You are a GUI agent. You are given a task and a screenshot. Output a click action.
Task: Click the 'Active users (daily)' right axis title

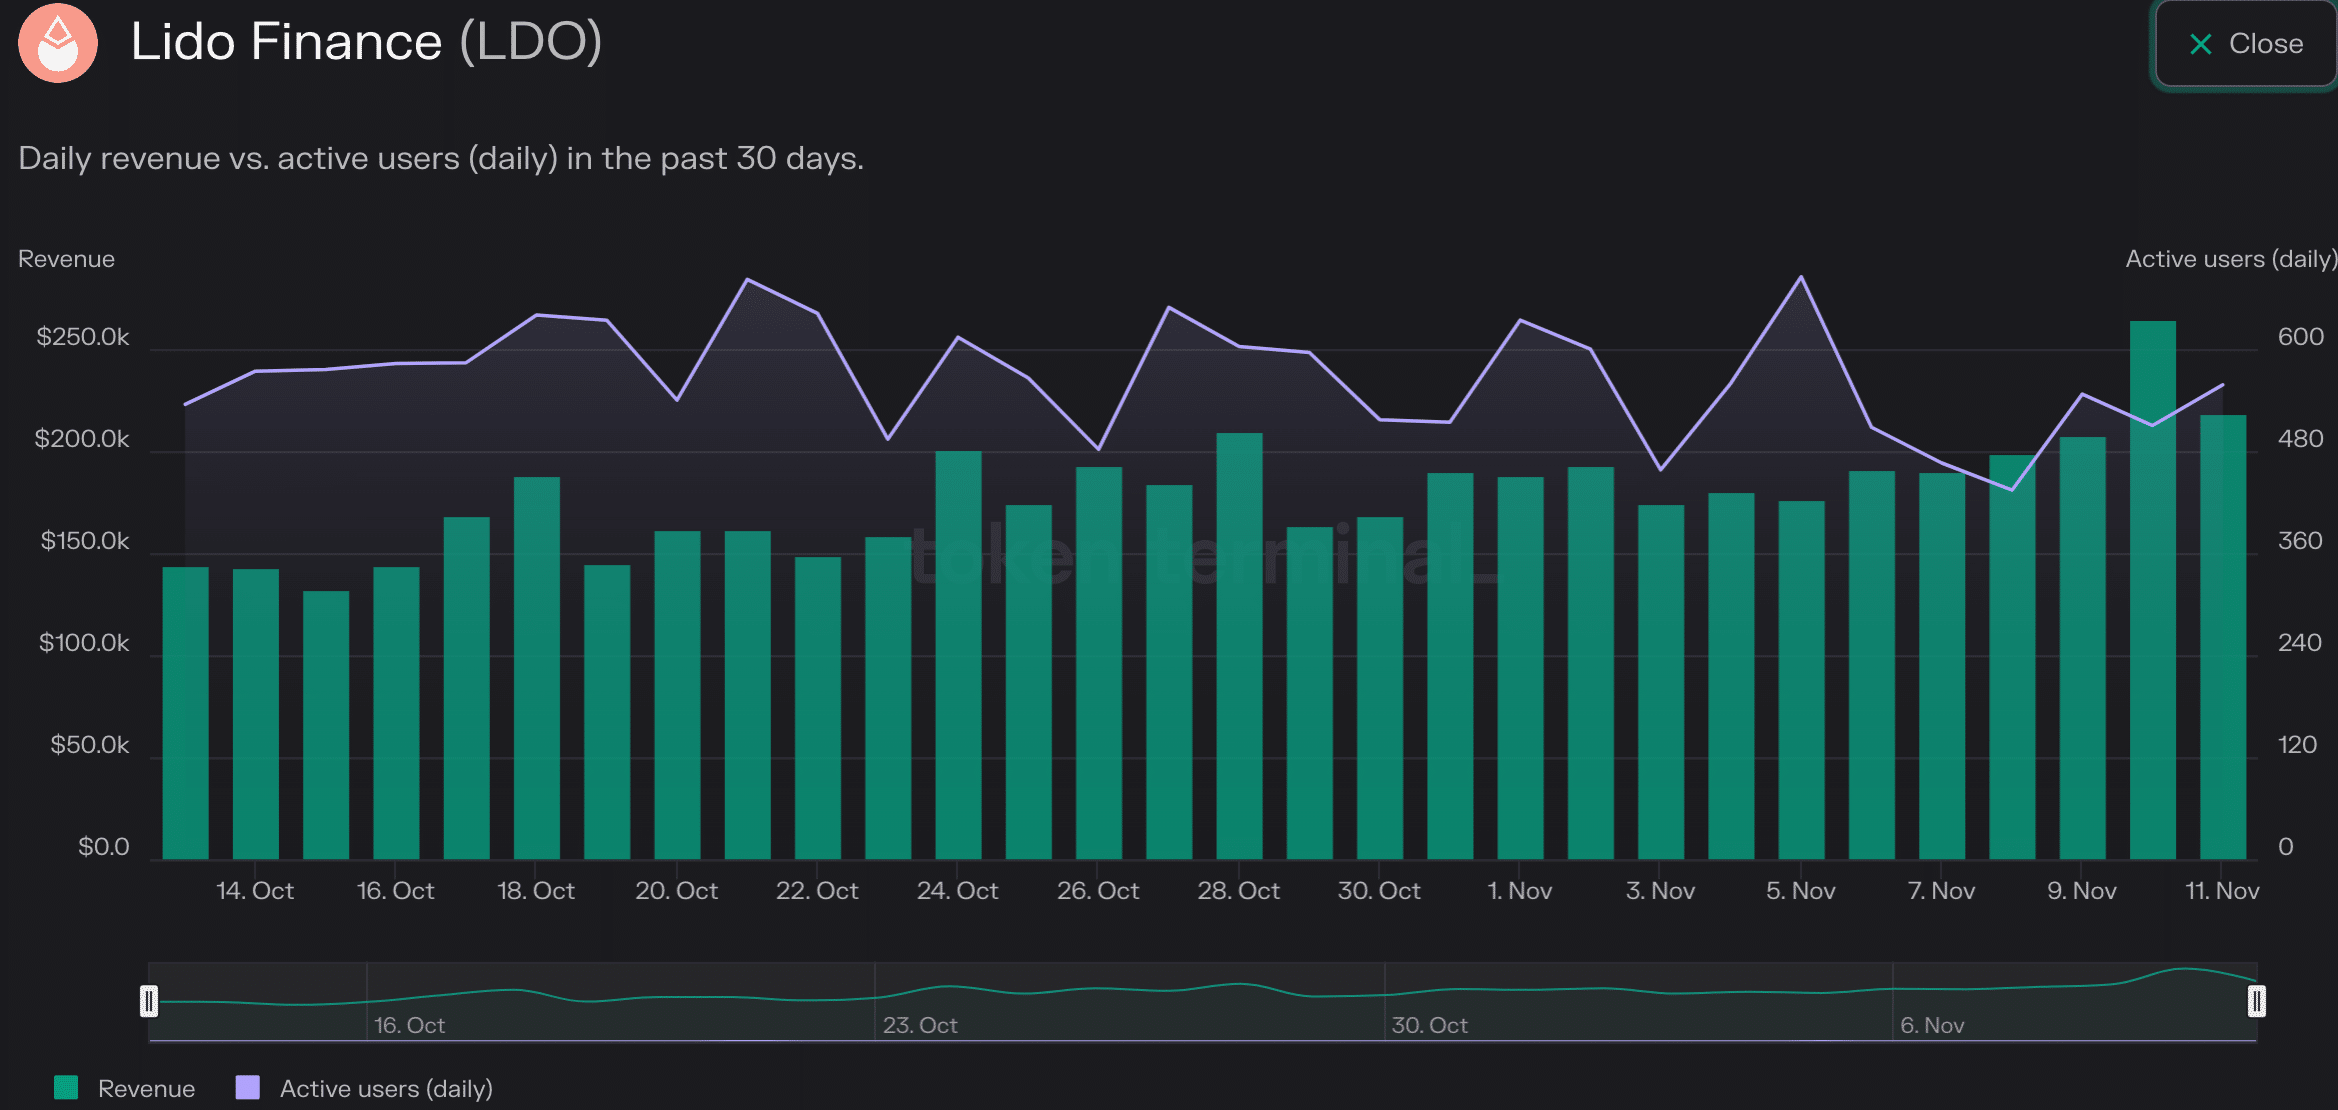(x=2231, y=259)
